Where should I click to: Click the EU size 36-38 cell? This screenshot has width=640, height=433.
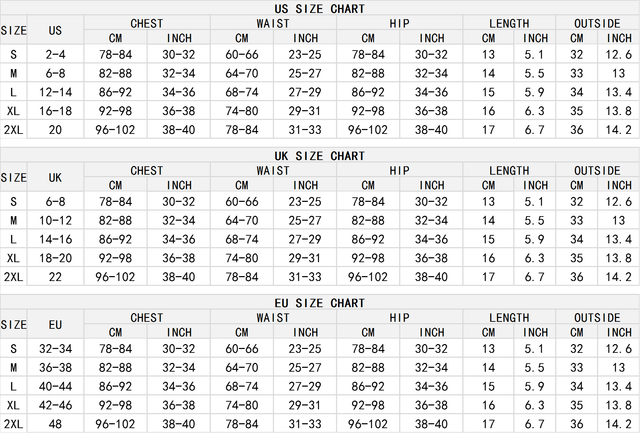[55, 367]
